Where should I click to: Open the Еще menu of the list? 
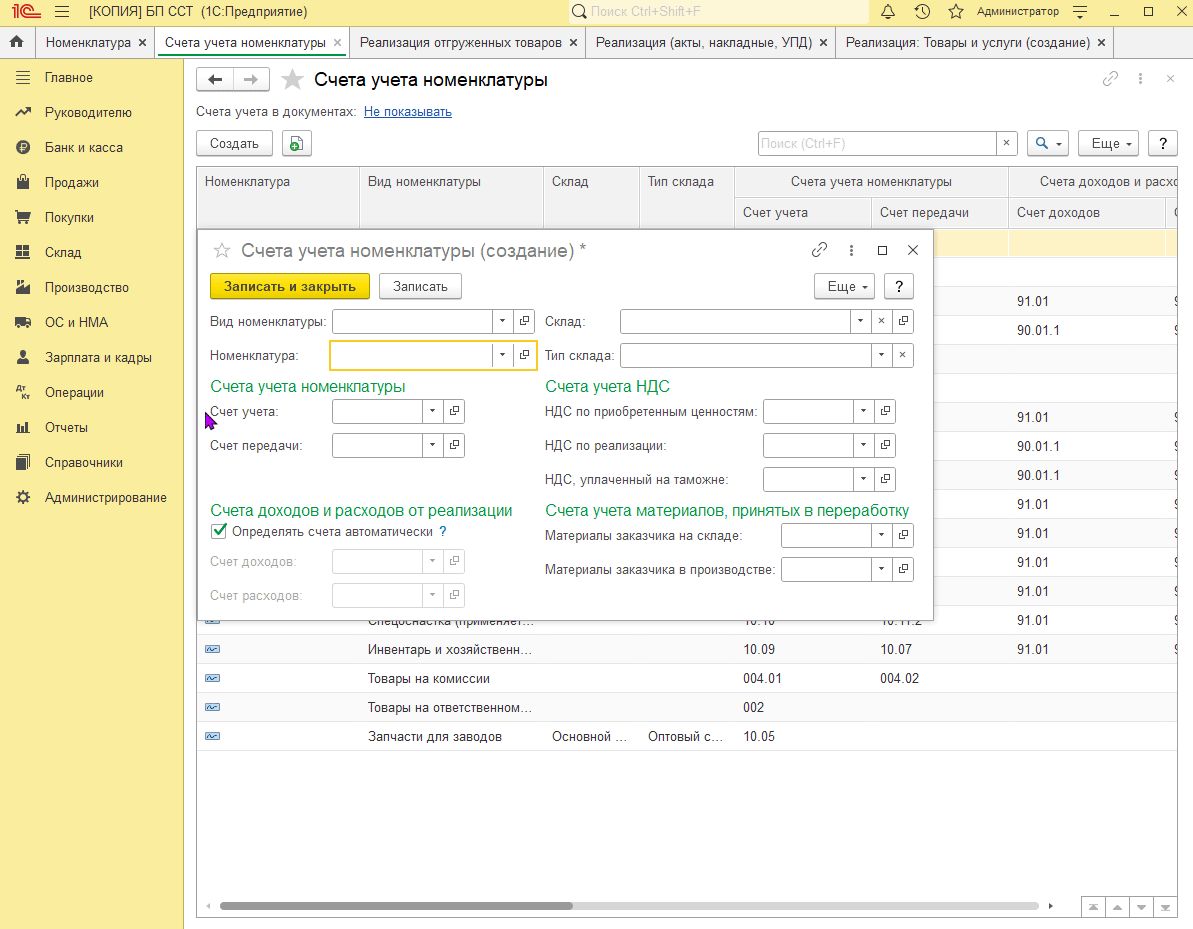coord(1109,143)
